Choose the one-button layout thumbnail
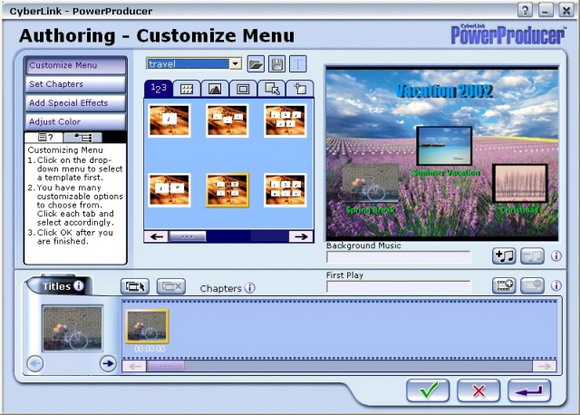The width and height of the screenshot is (580, 415). tap(169, 121)
